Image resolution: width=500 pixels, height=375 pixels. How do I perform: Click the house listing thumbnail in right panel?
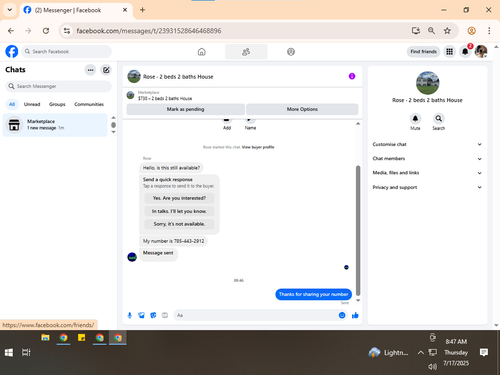427,83
